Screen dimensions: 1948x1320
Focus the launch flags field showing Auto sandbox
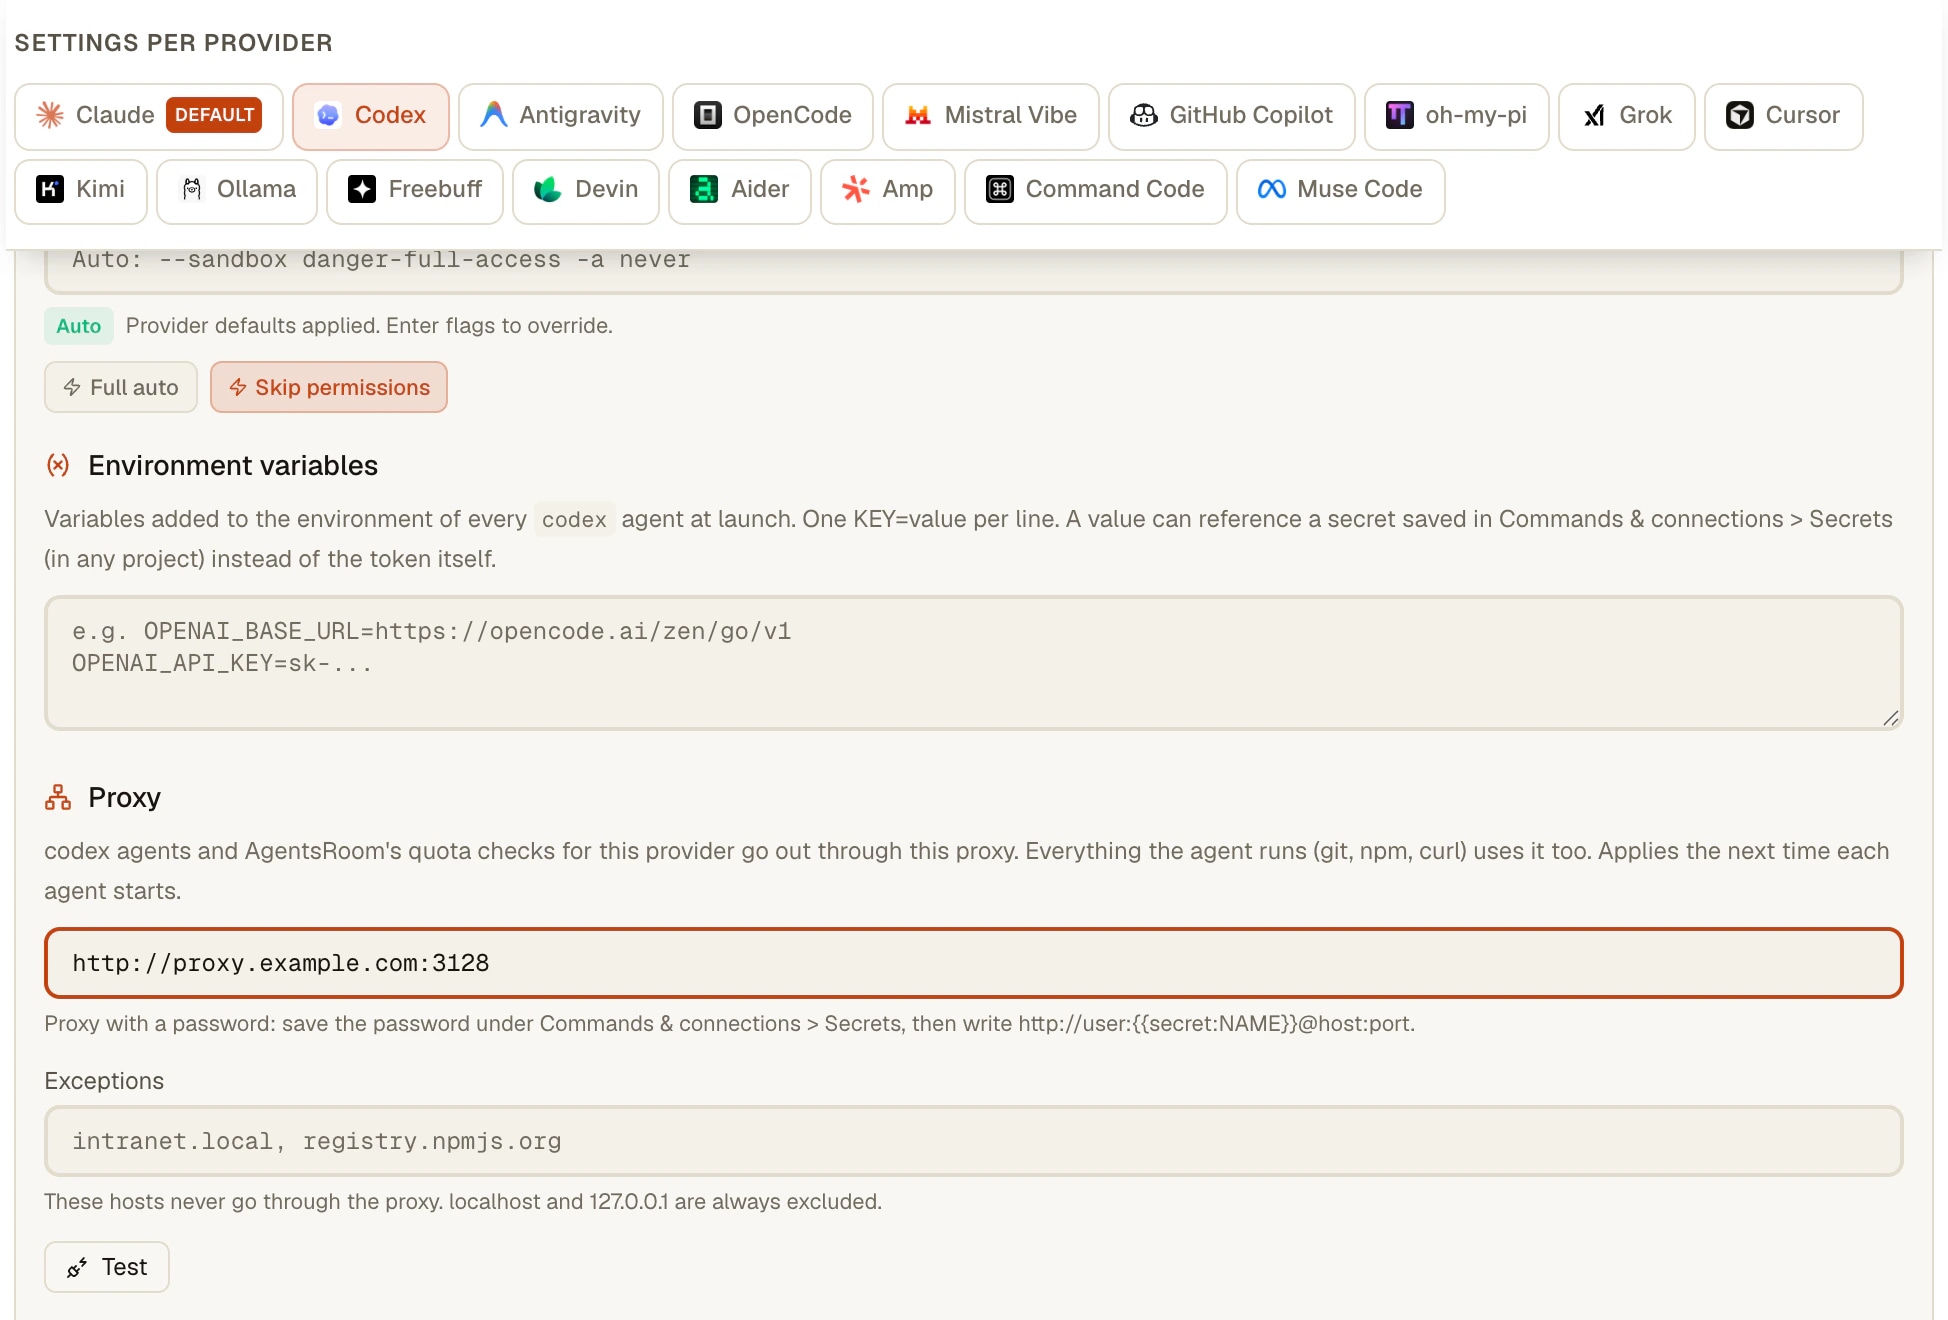tap(973, 270)
